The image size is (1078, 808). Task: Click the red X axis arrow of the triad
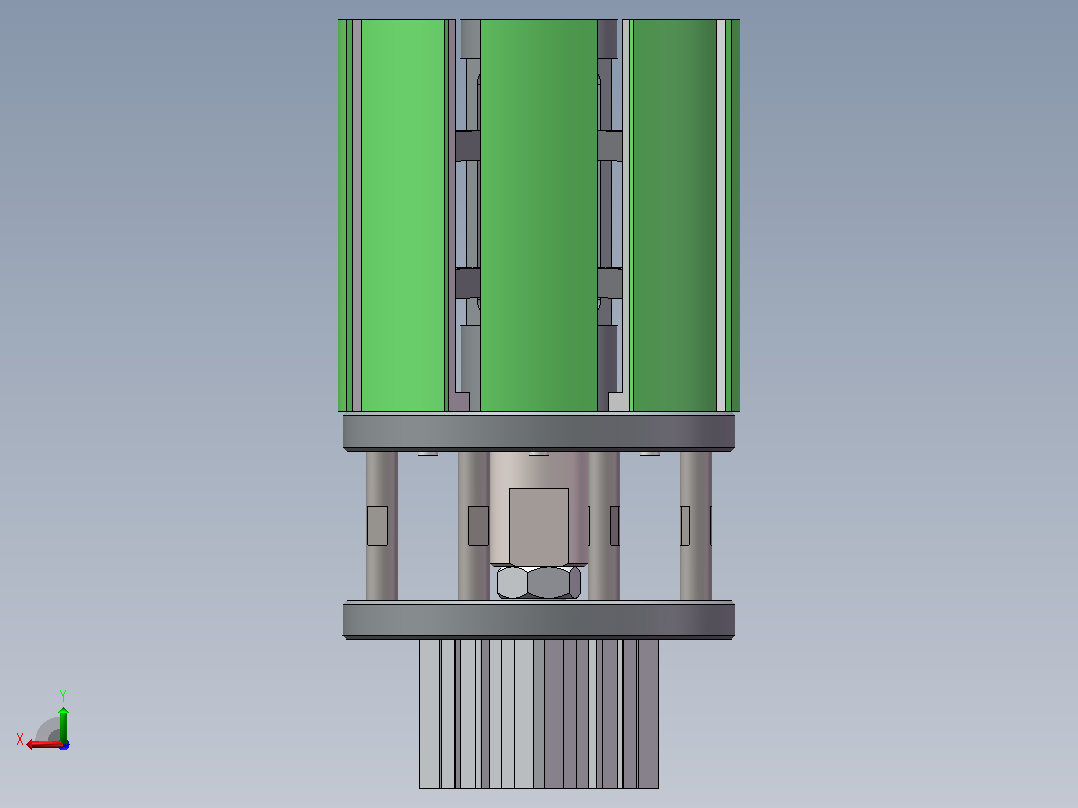point(43,745)
